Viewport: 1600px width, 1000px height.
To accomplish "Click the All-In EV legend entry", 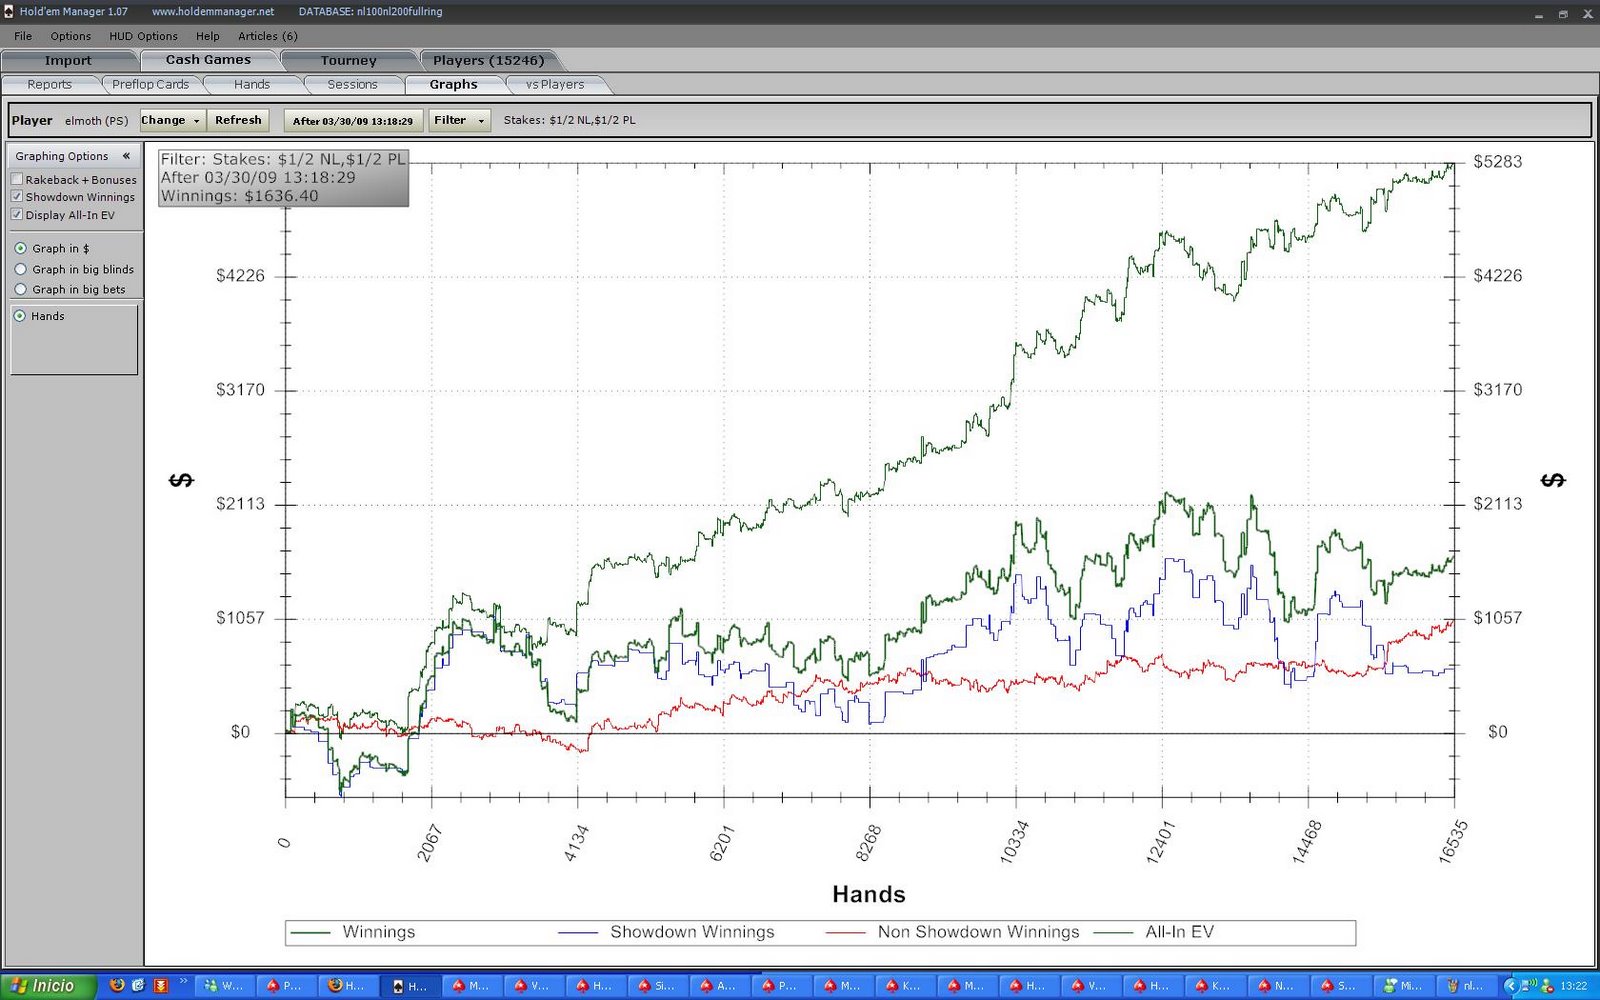I will [1154, 932].
